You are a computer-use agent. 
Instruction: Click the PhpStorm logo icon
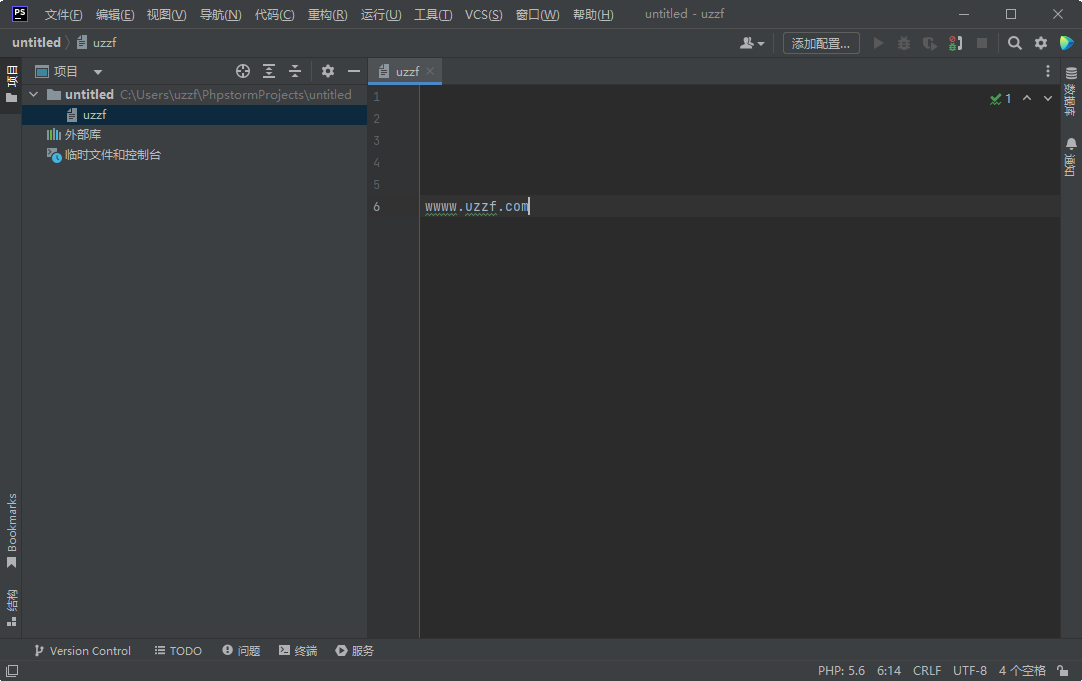20,14
